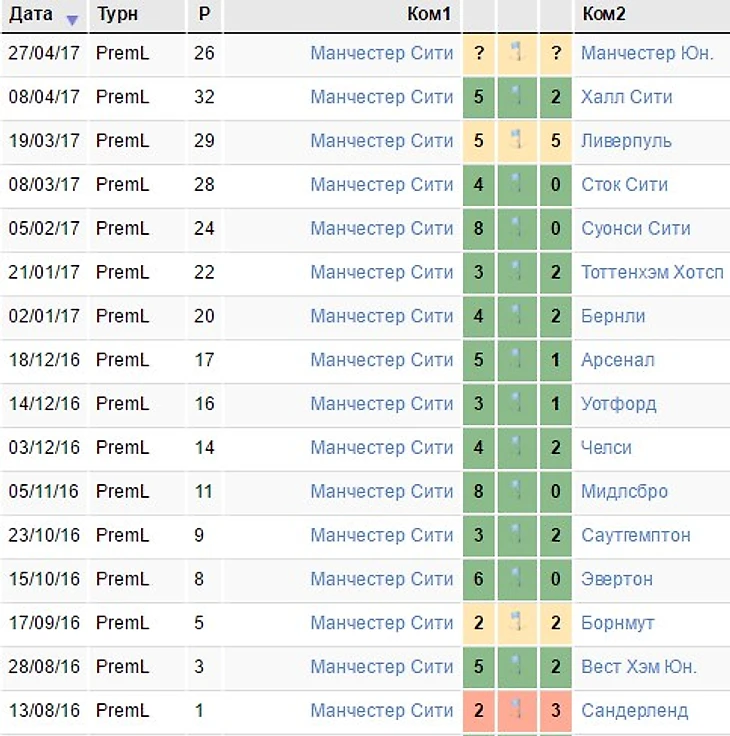Open Тоттенхэм Хотсп team link

coord(652,272)
